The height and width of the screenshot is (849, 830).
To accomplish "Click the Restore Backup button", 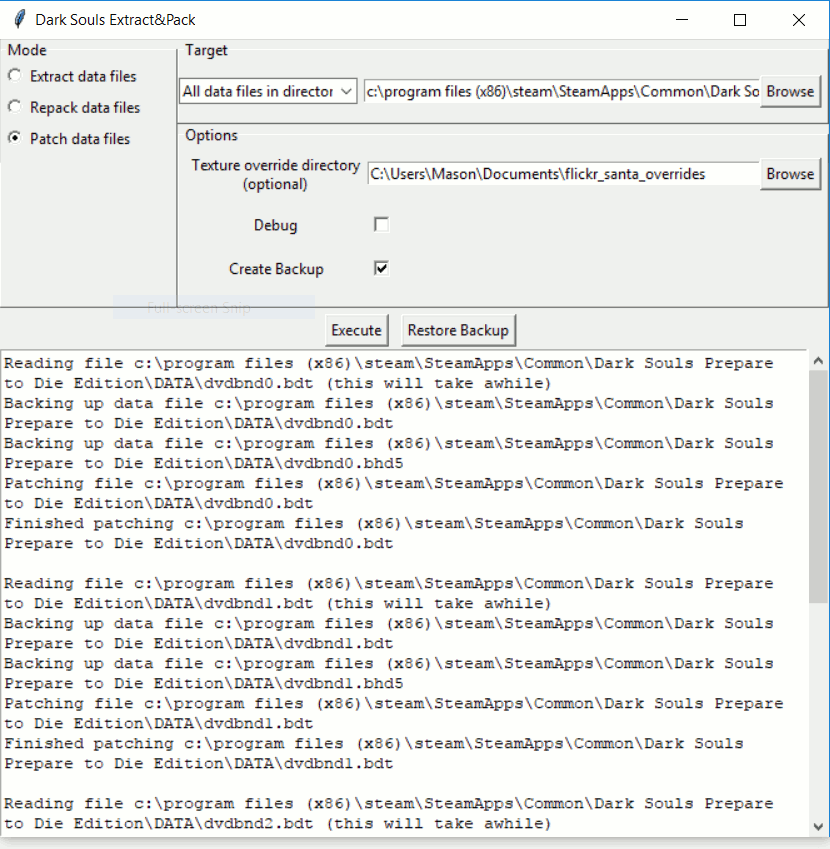I will pos(458,330).
